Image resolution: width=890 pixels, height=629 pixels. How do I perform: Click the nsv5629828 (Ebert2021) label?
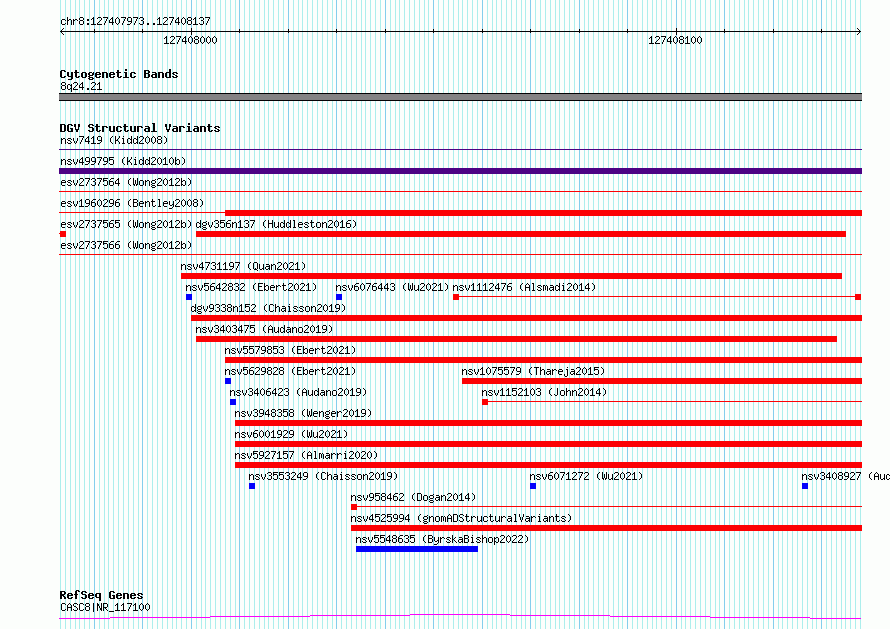click(290, 371)
